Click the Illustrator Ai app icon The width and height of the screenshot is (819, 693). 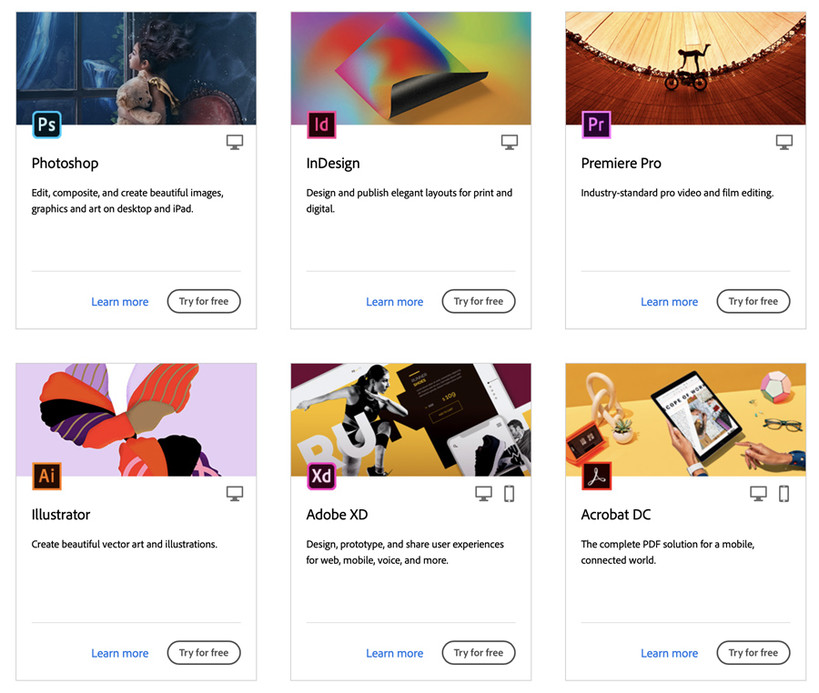pyautogui.click(x=46, y=476)
